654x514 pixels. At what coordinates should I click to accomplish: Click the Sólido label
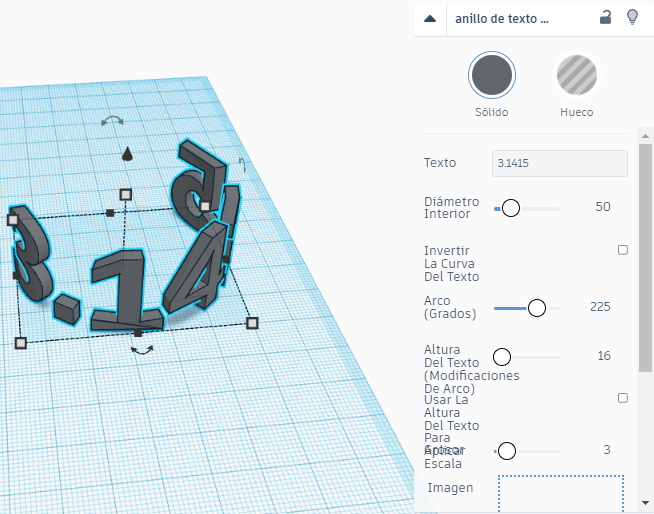491,112
